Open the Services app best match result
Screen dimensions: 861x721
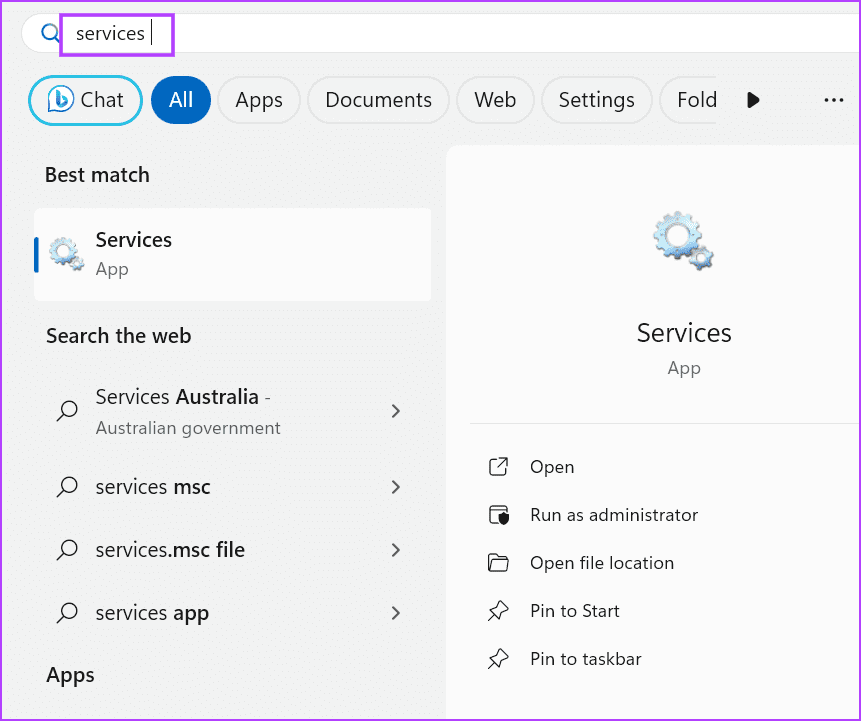(233, 254)
